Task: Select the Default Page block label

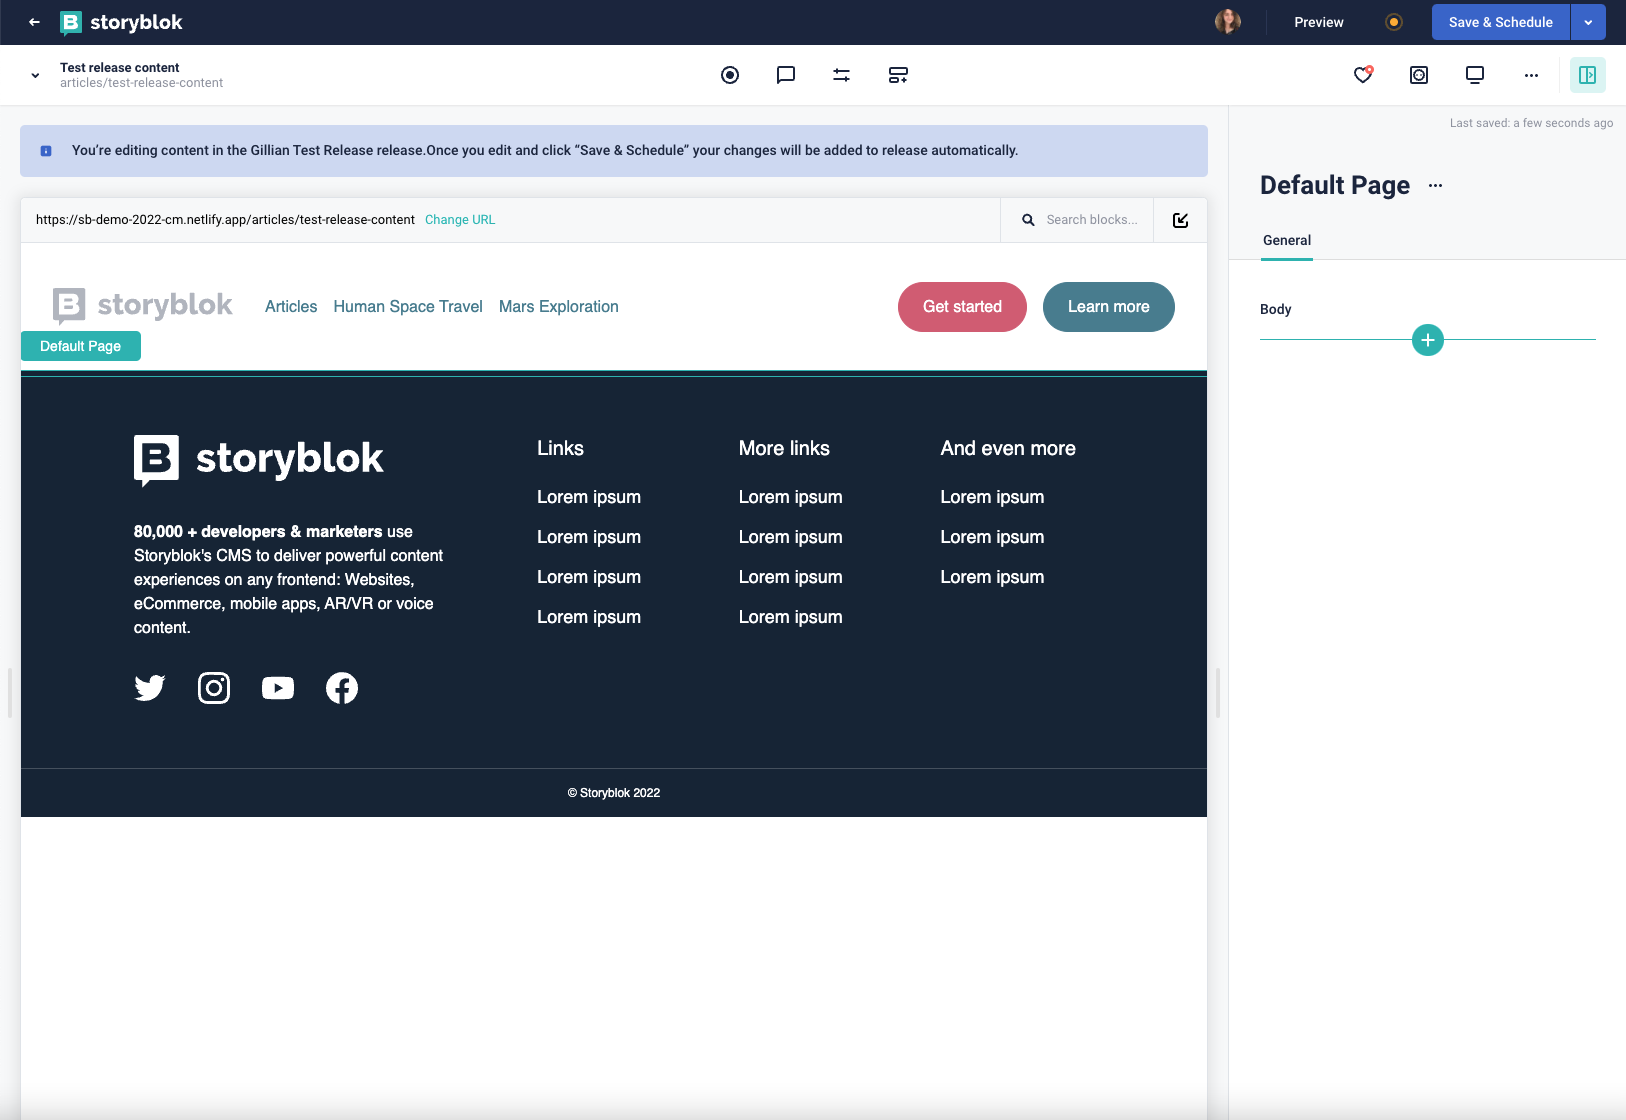Action: point(81,346)
